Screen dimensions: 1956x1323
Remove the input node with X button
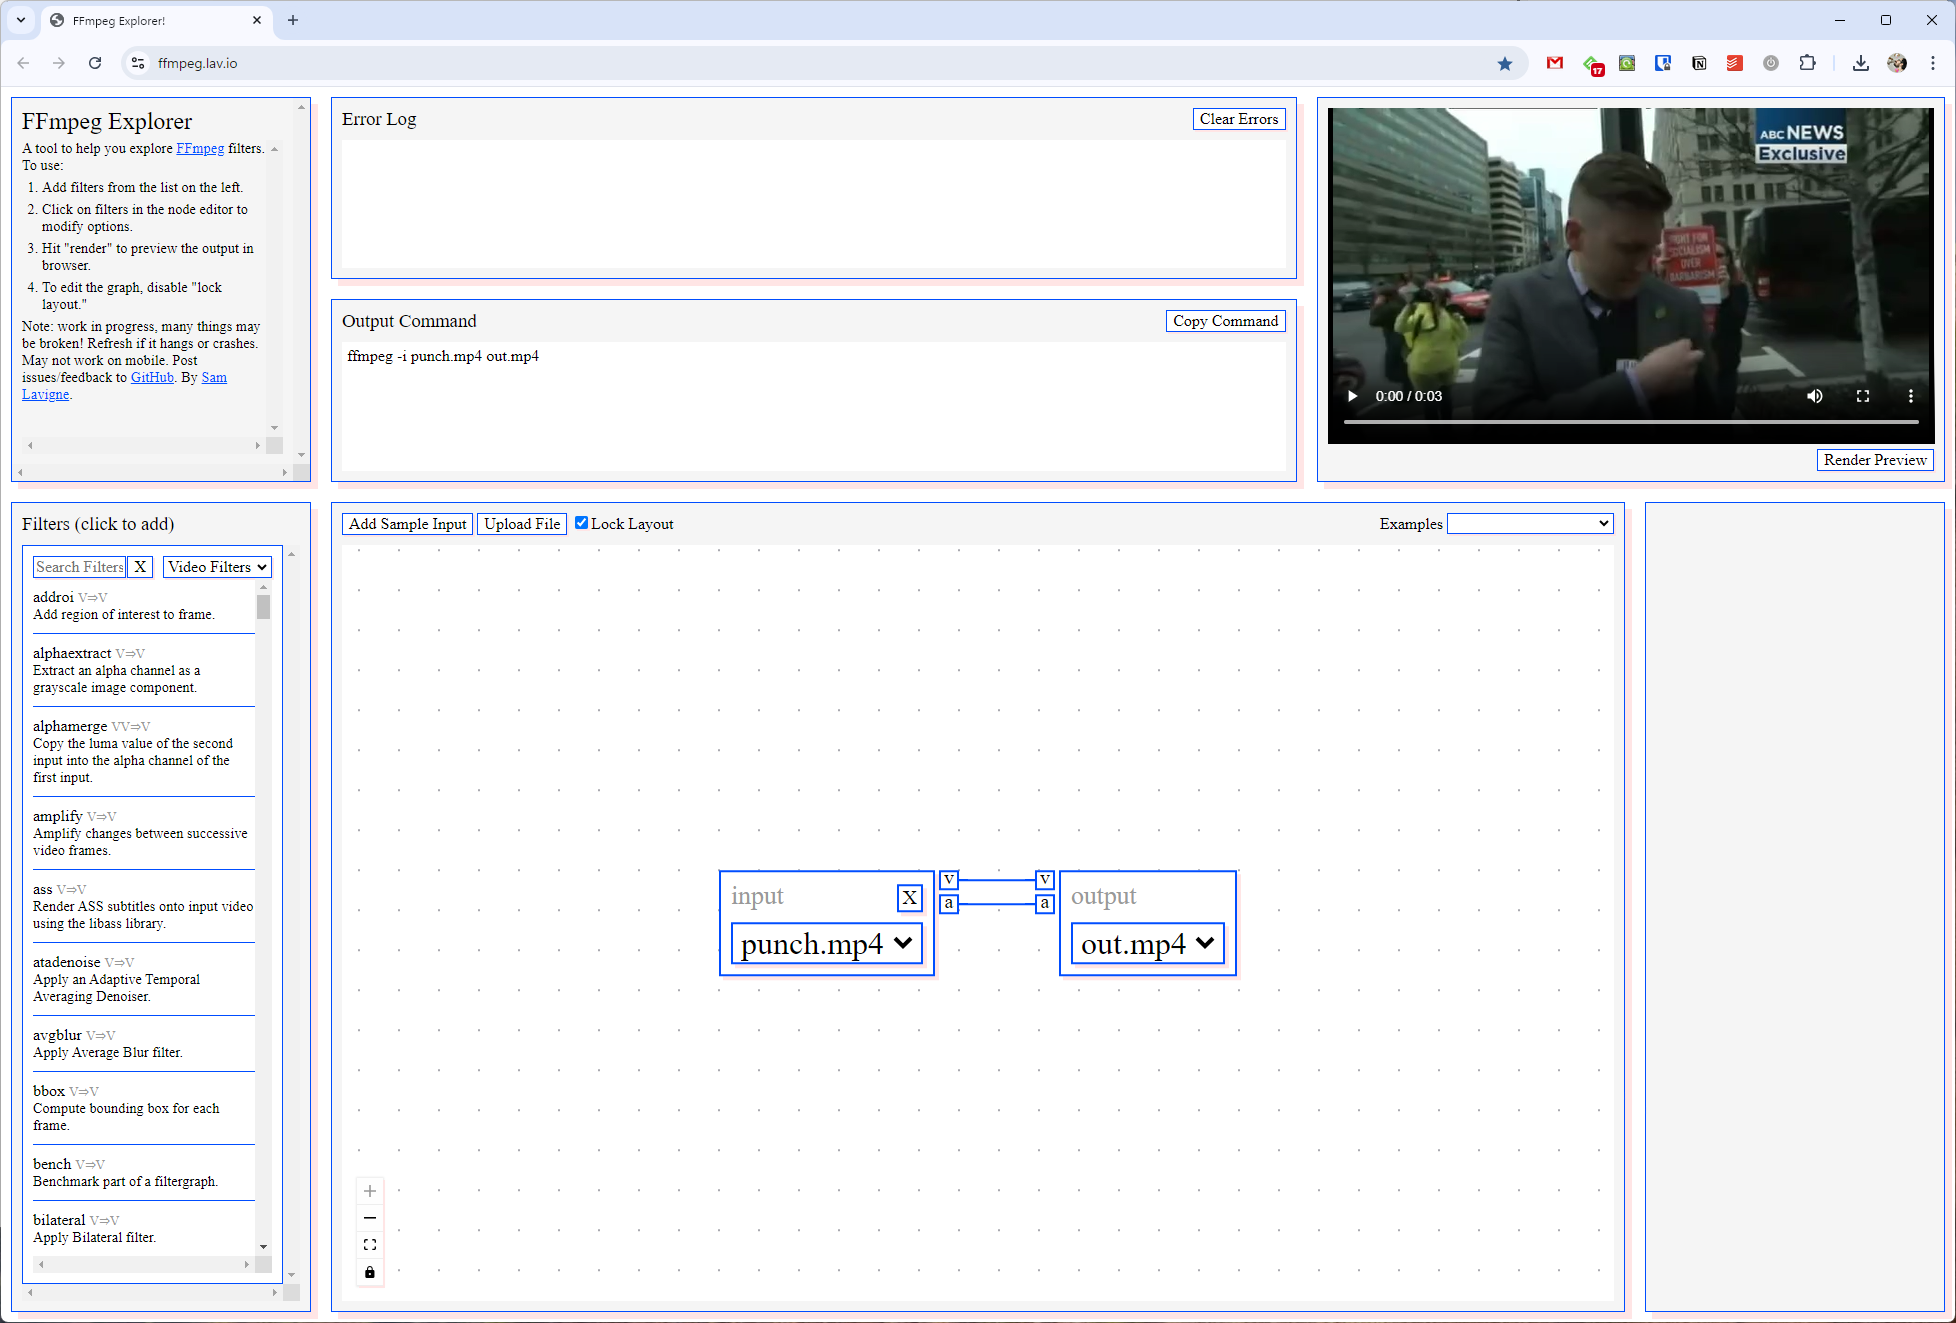click(909, 897)
